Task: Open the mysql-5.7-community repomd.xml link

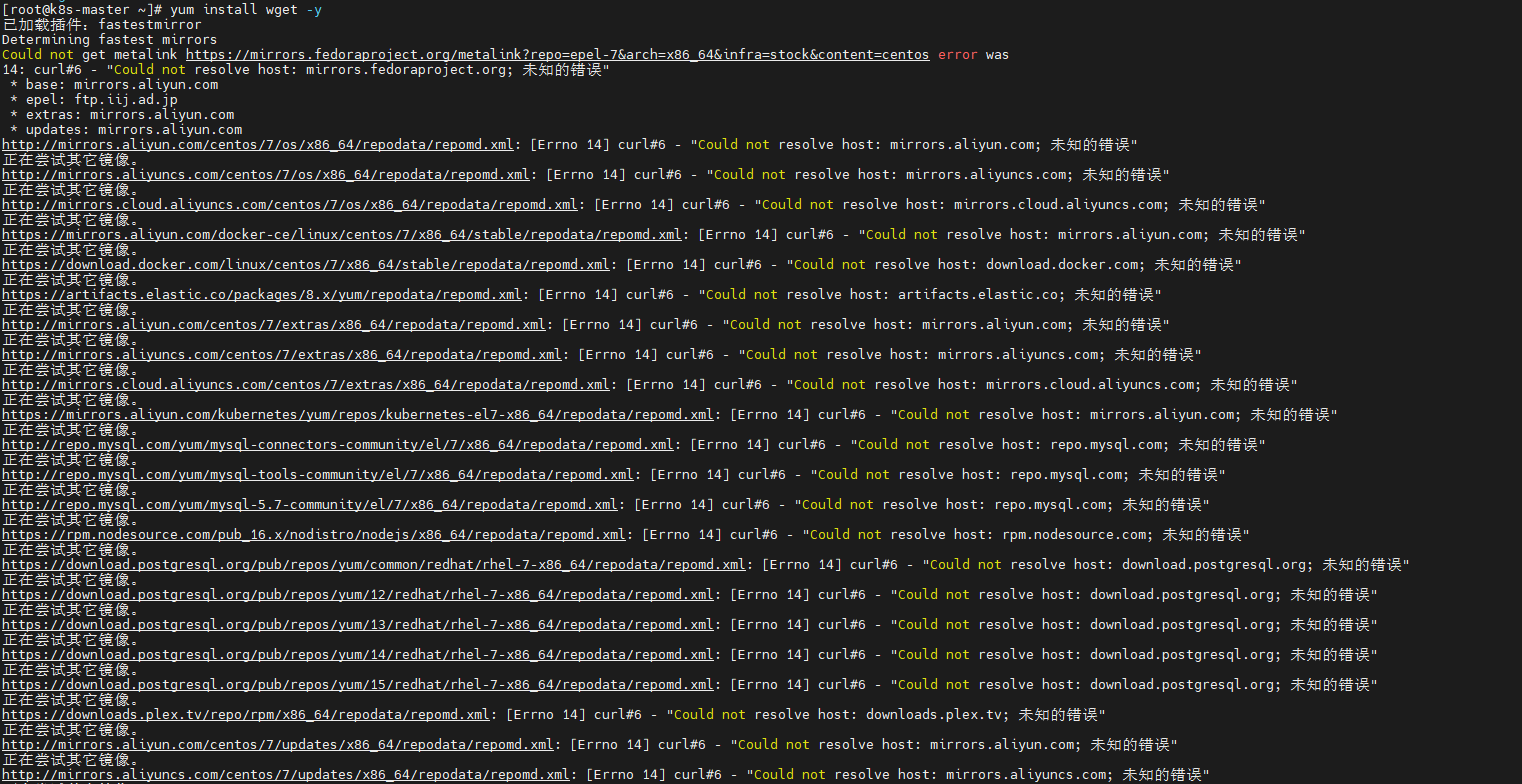Action: pos(310,504)
